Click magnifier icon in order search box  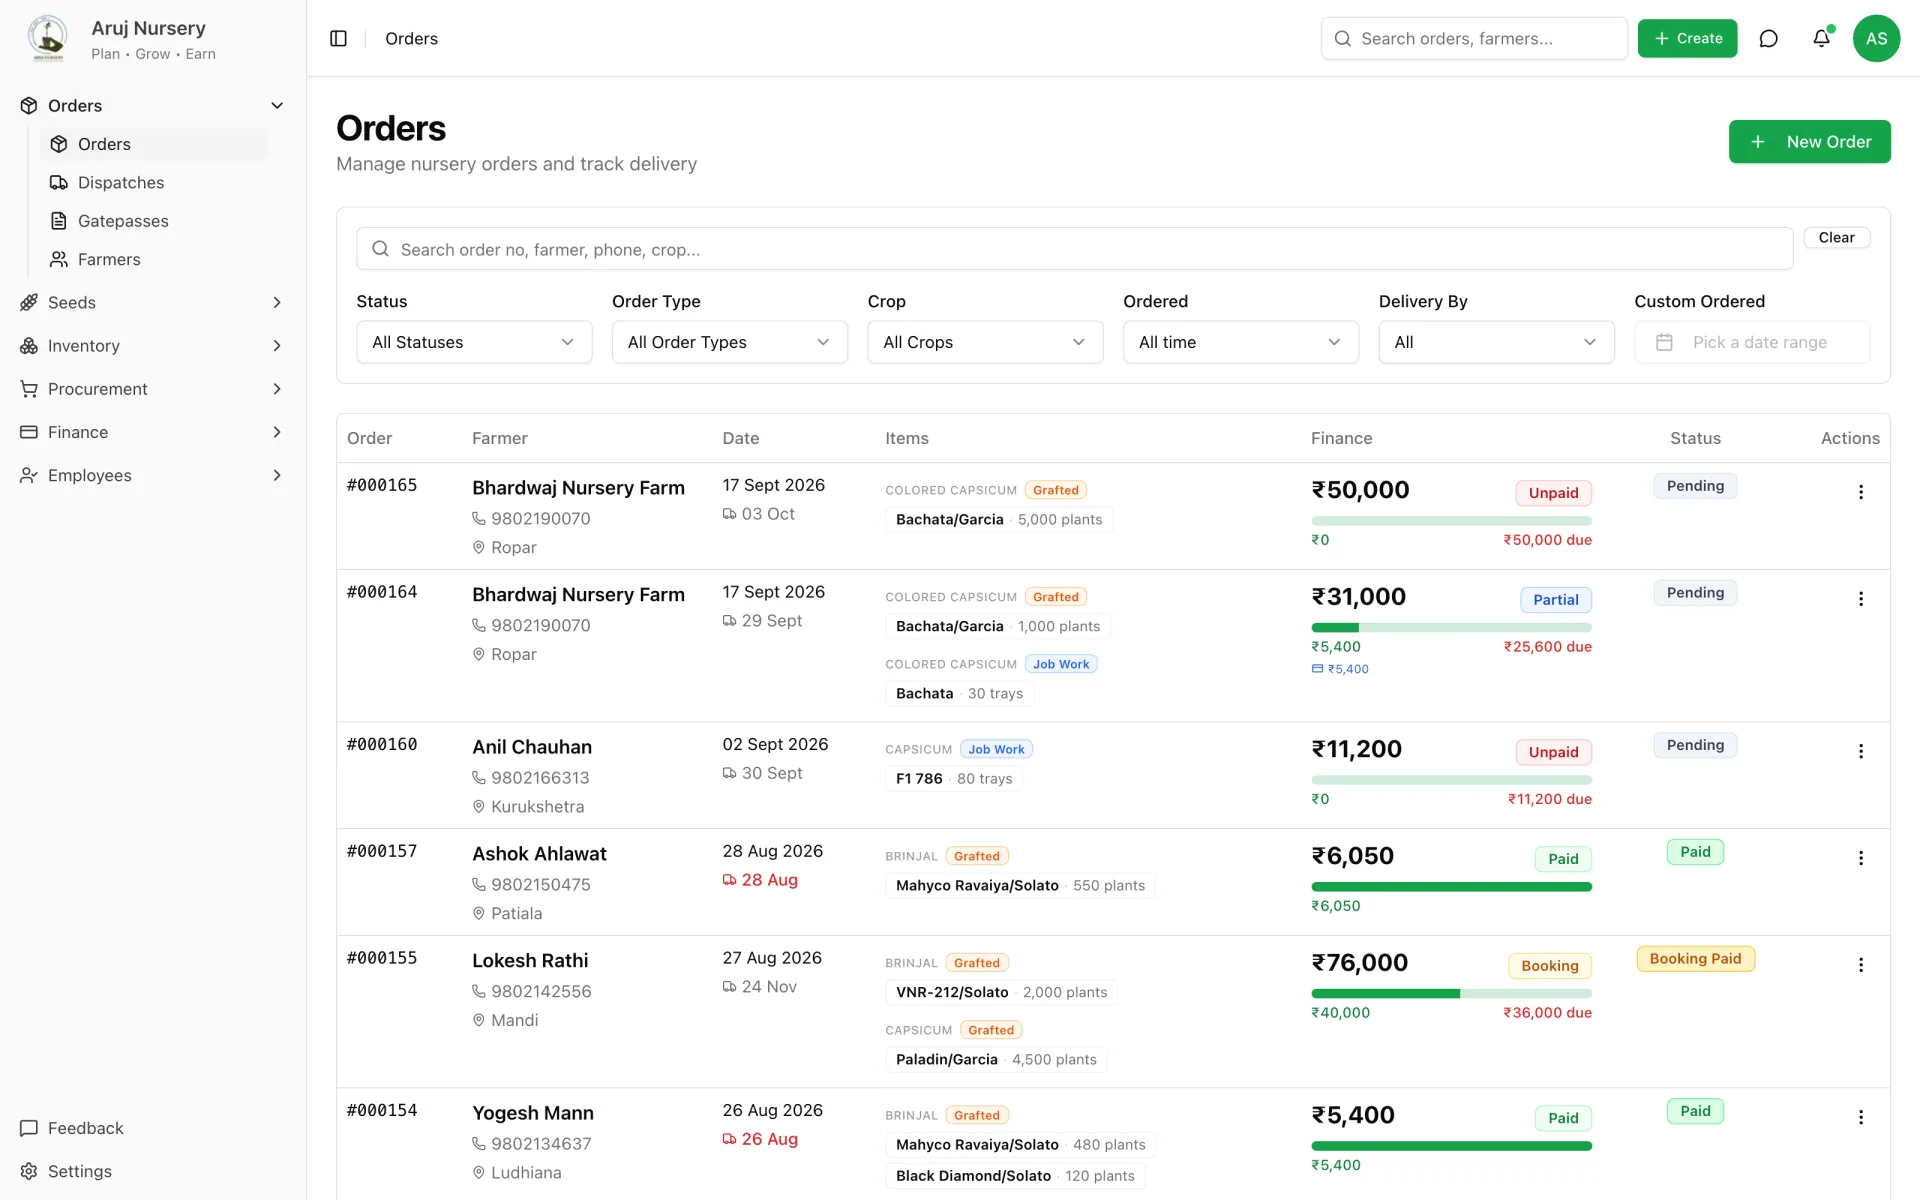point(380,249)
